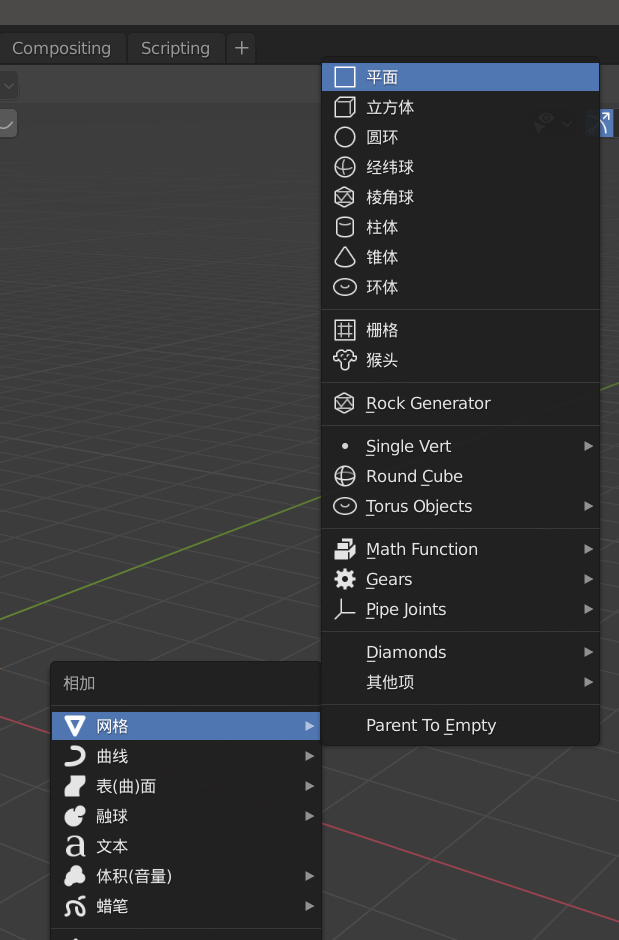The width and height of the screenshot is (619, 940).
Task: Select the 猴头 label text
Action: coord(382,360)
